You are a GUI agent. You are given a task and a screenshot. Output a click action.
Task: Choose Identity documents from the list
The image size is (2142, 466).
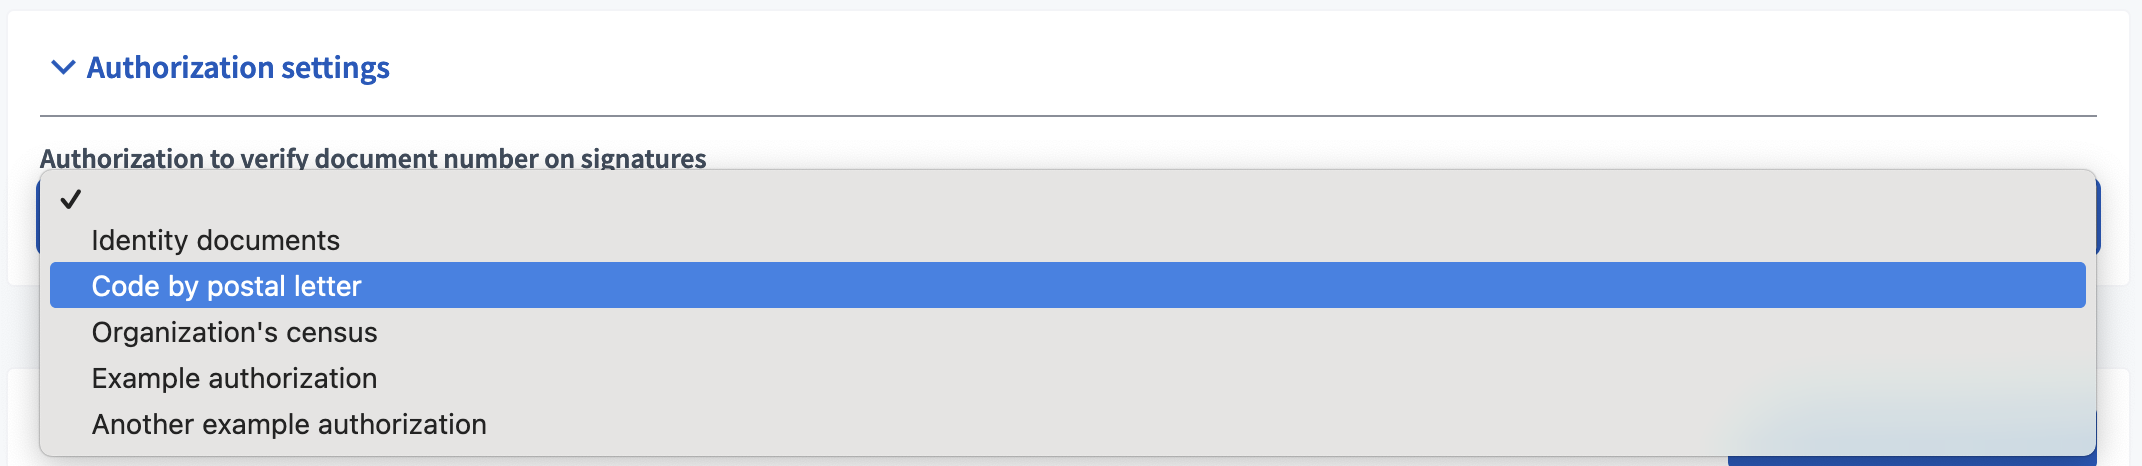coord(216,241)
